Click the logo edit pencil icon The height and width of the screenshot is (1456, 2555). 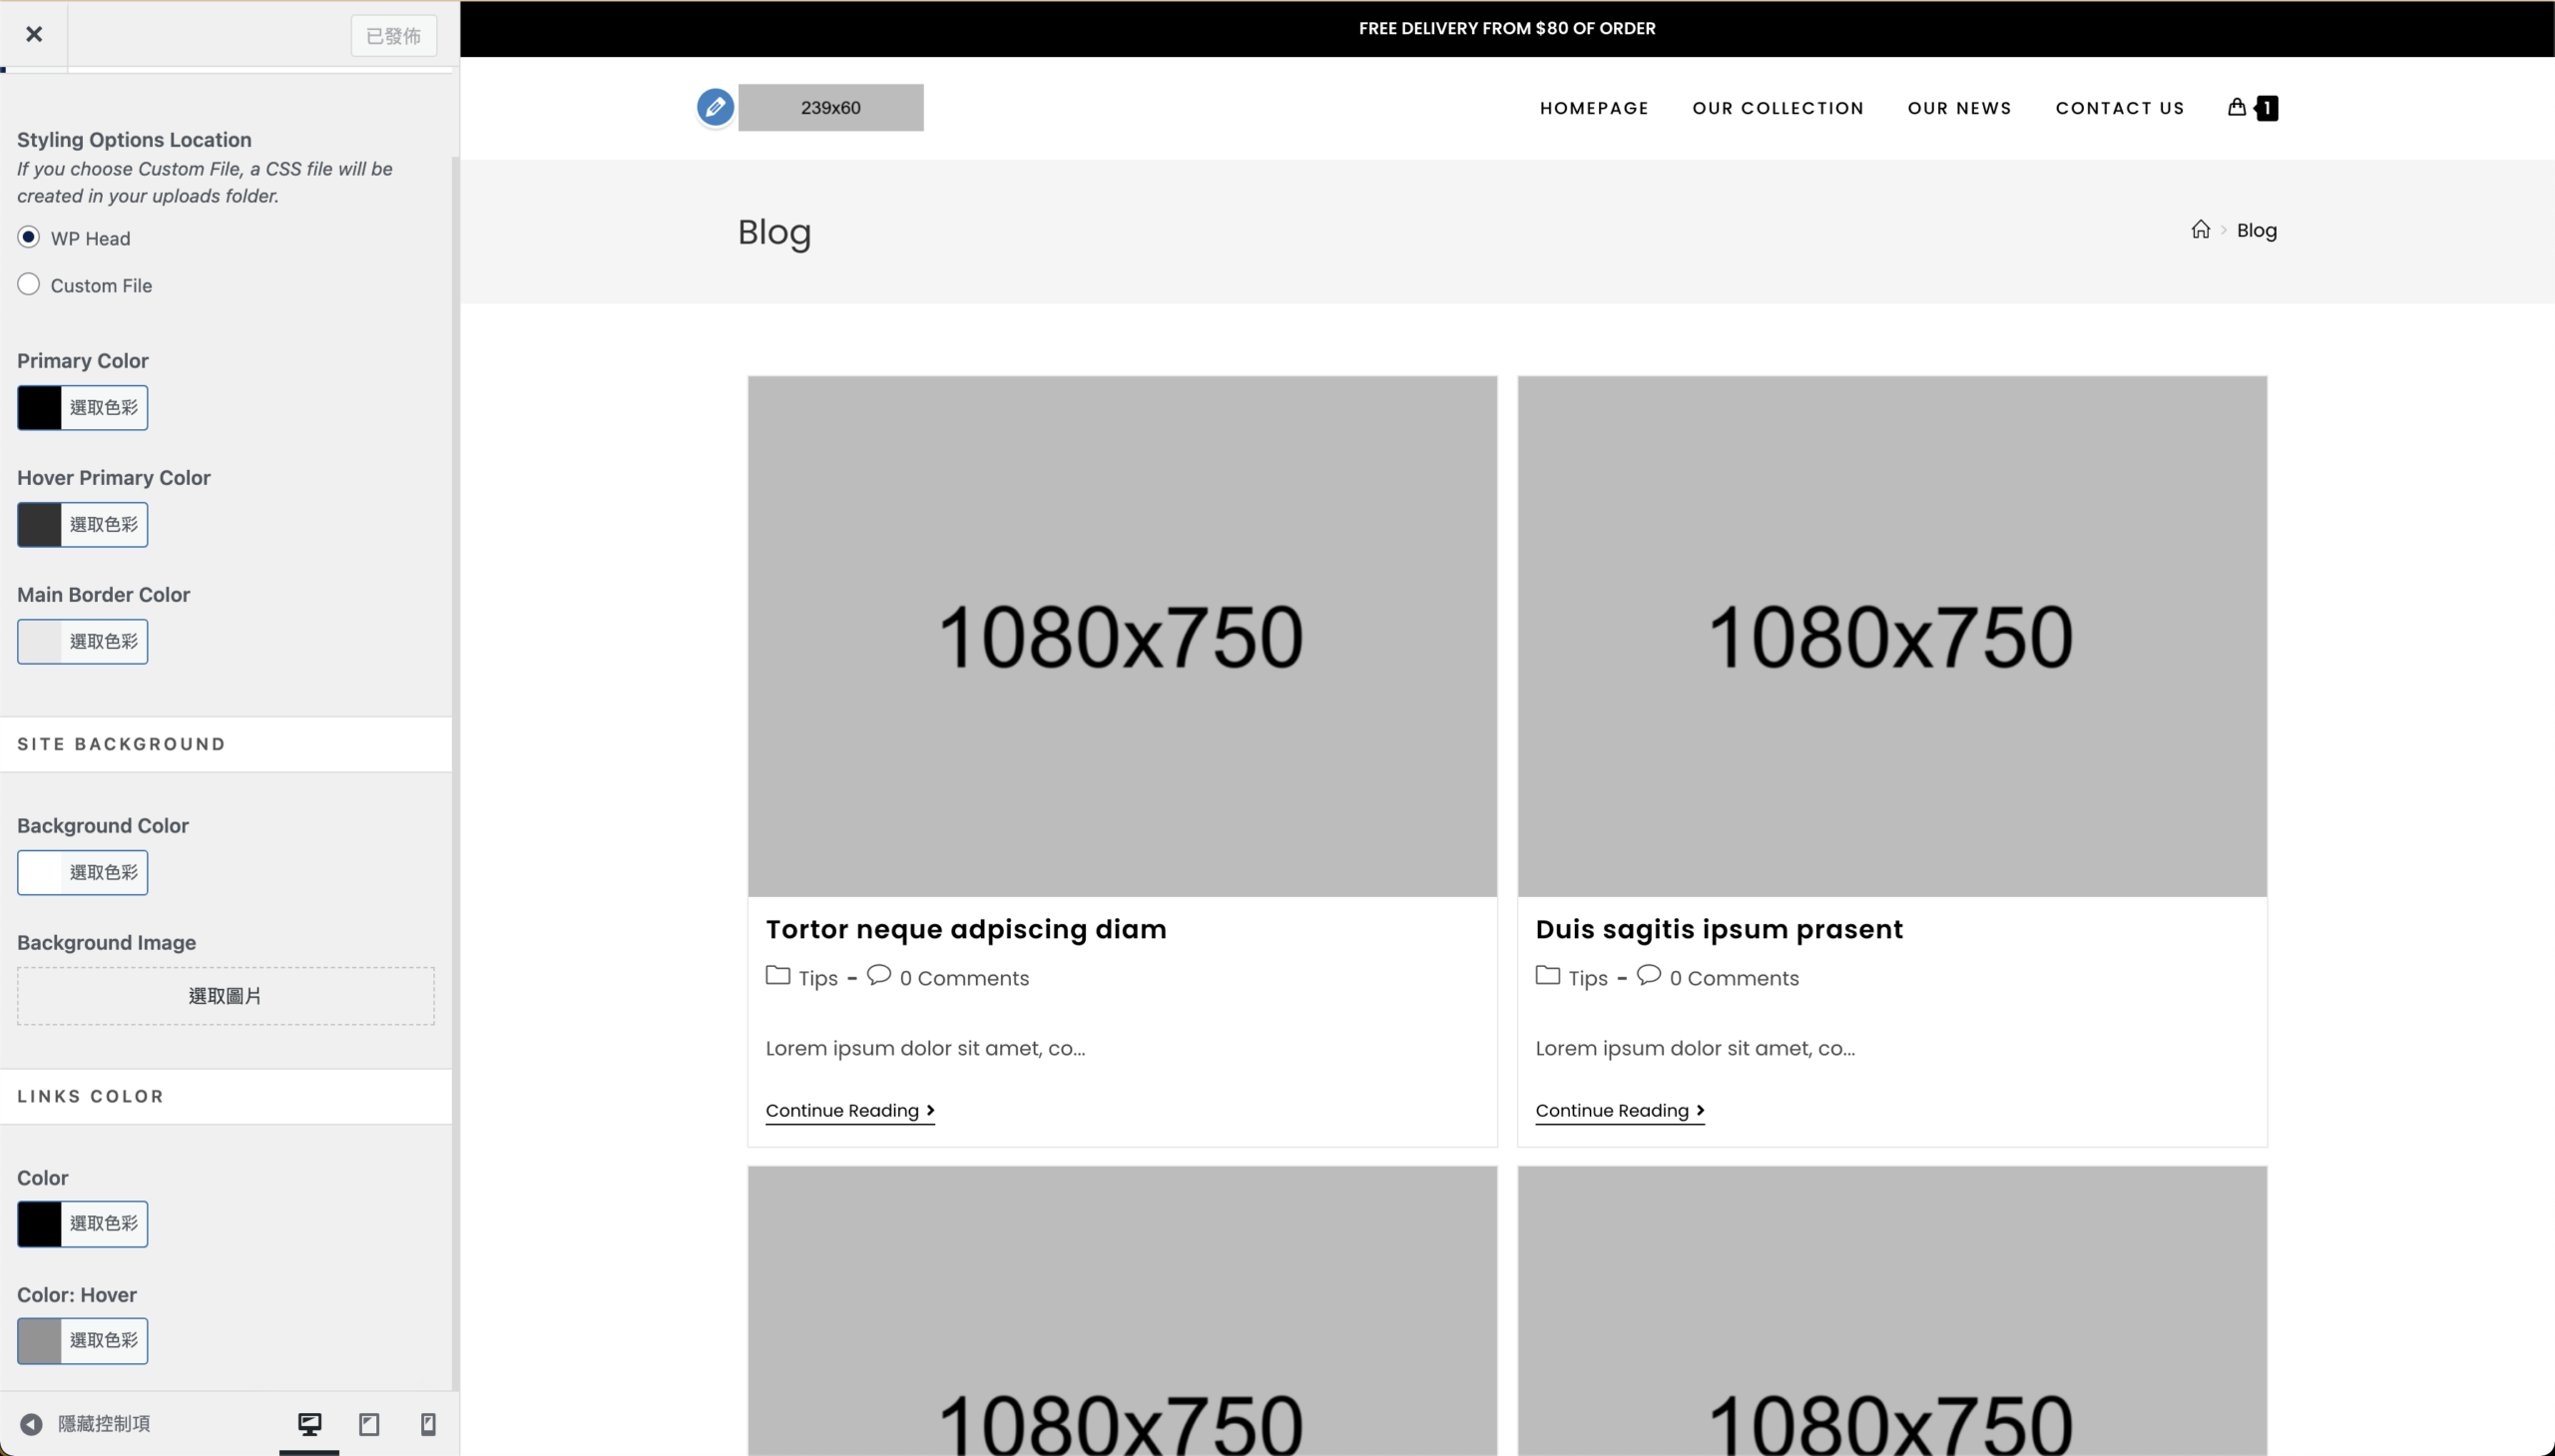(715, 107)
